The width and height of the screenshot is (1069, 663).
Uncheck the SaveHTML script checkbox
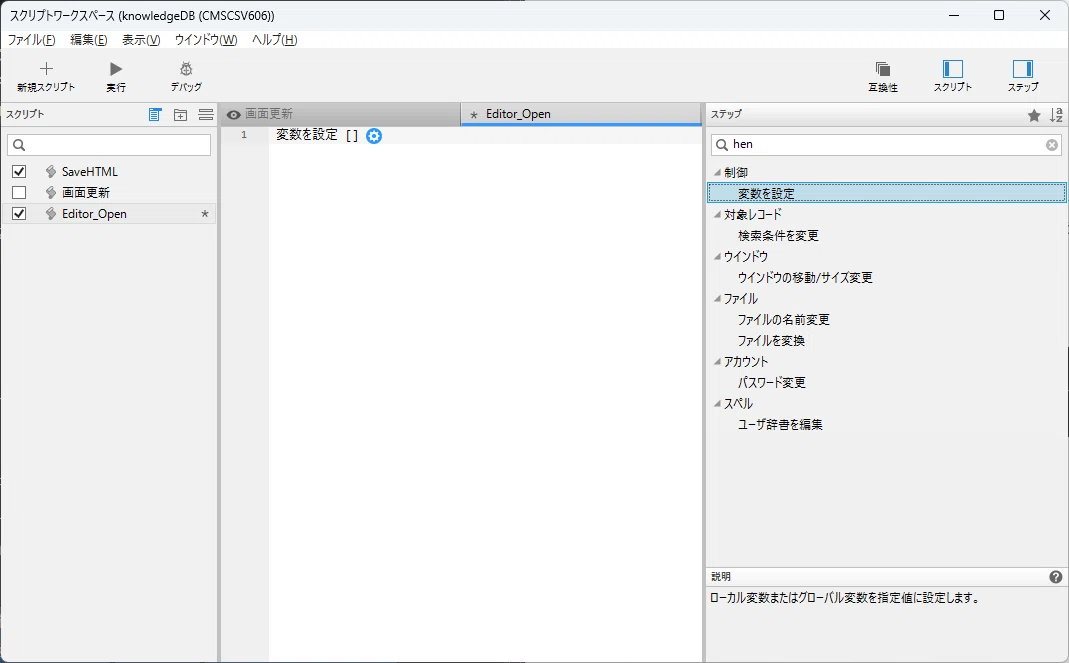[19, 172]
